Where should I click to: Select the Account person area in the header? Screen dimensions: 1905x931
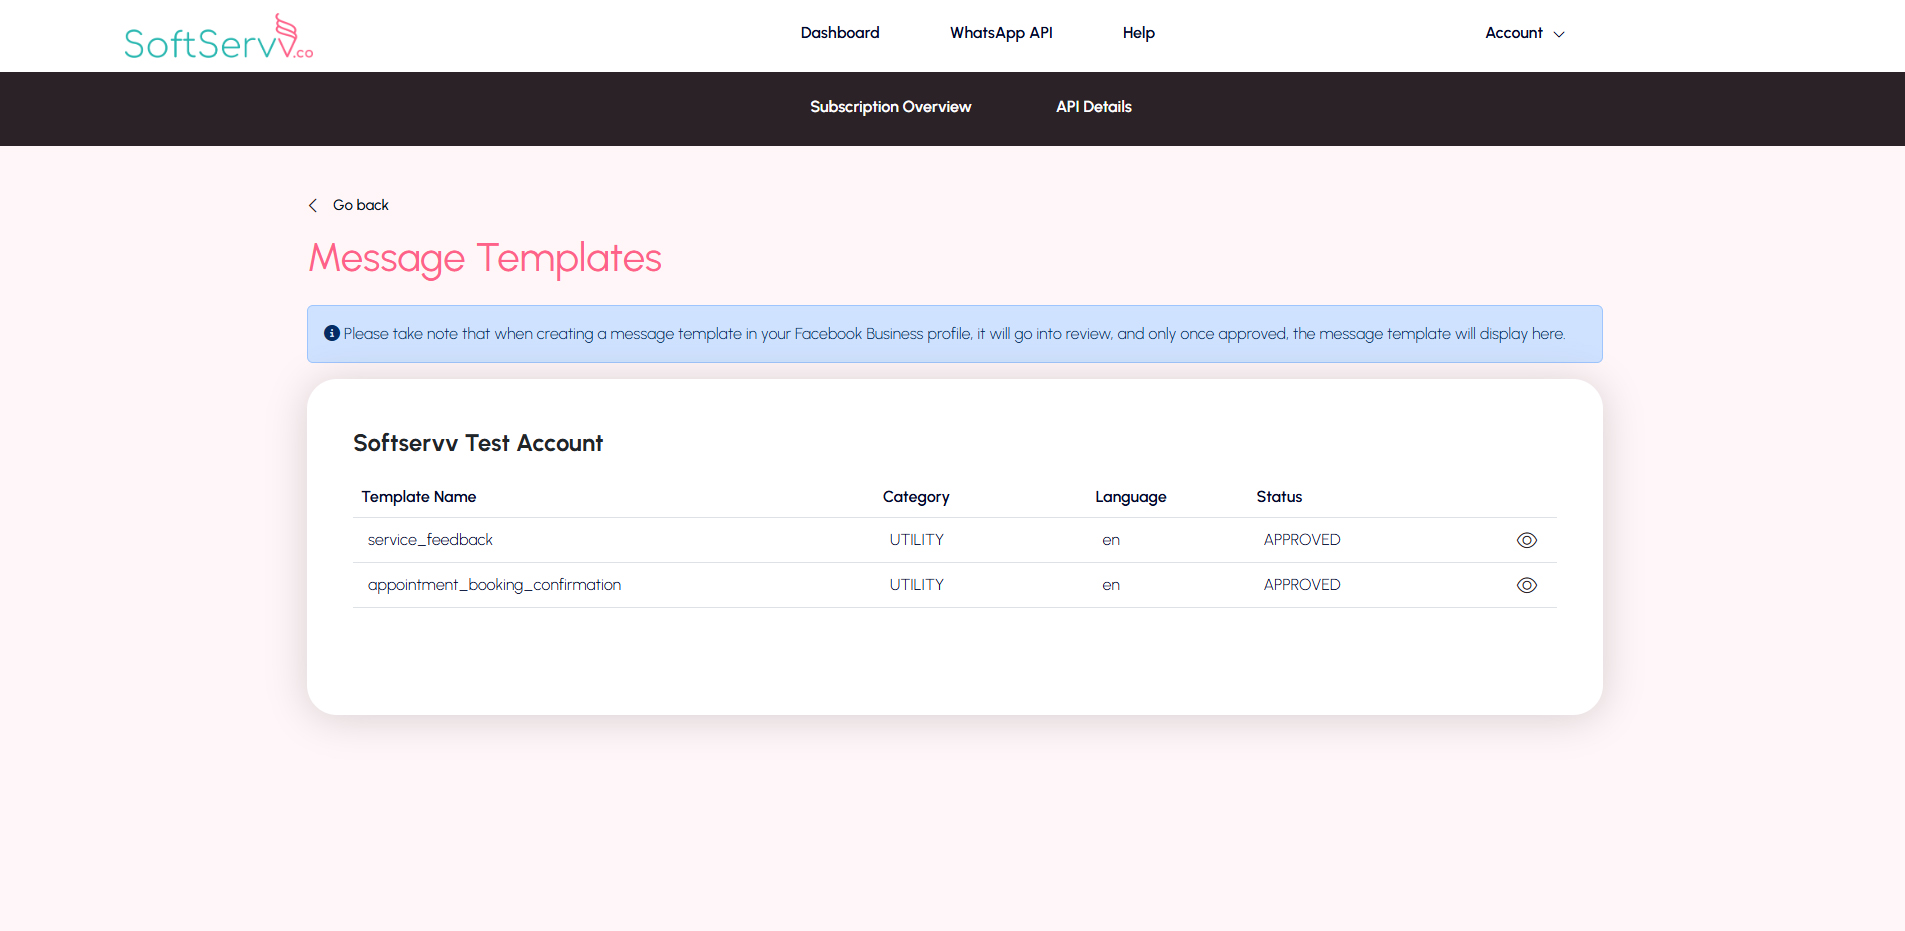click(1513, 33)
